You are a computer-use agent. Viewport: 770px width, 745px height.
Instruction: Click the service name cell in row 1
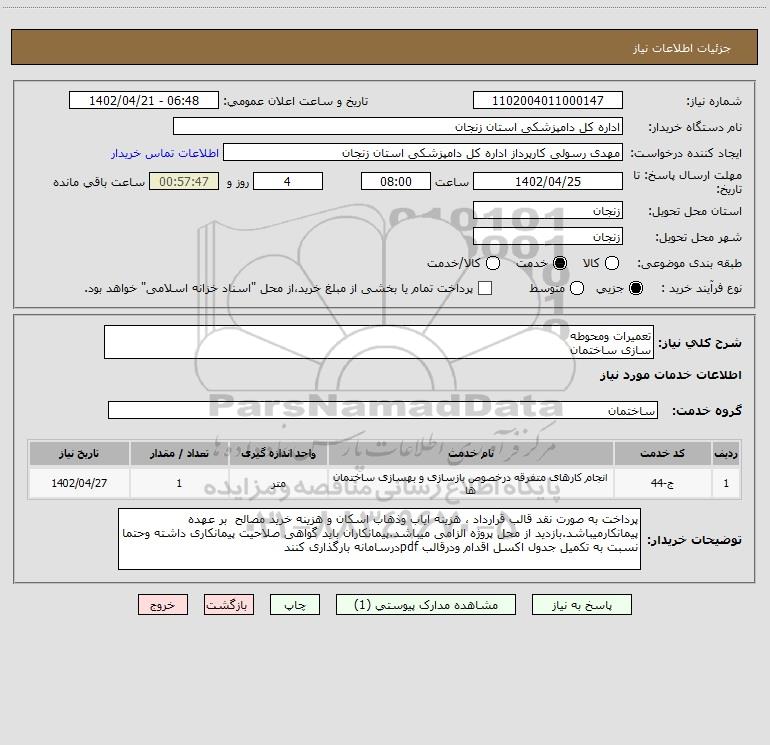tap(471, 483)
